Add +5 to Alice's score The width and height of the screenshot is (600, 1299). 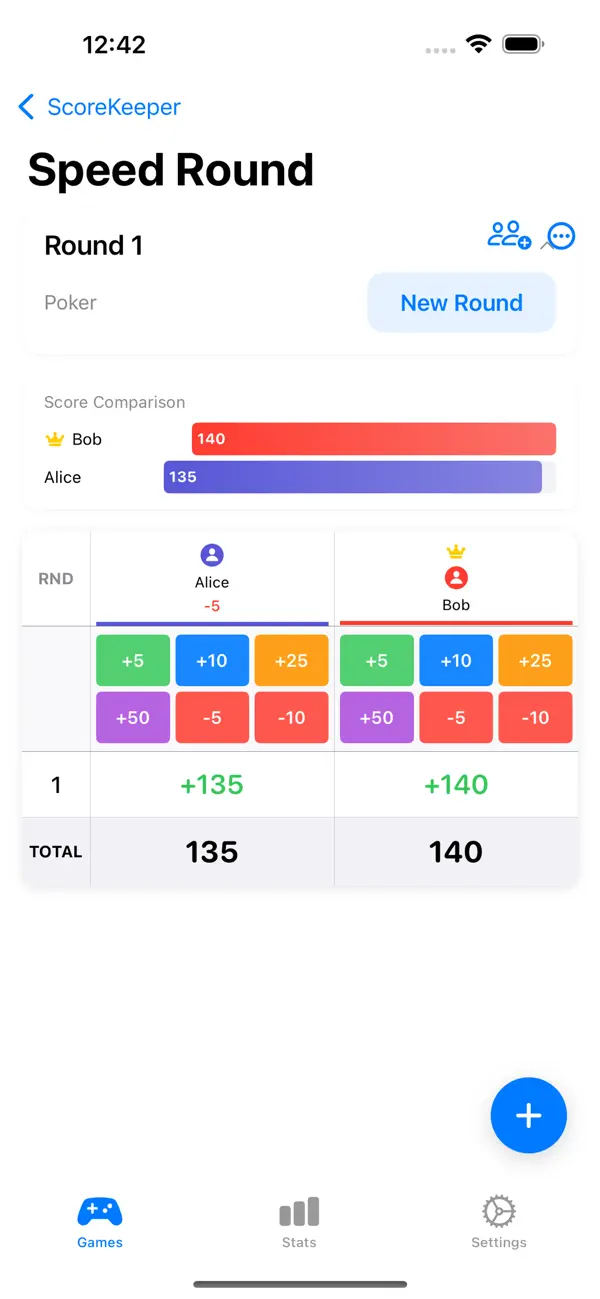[133, 661]
